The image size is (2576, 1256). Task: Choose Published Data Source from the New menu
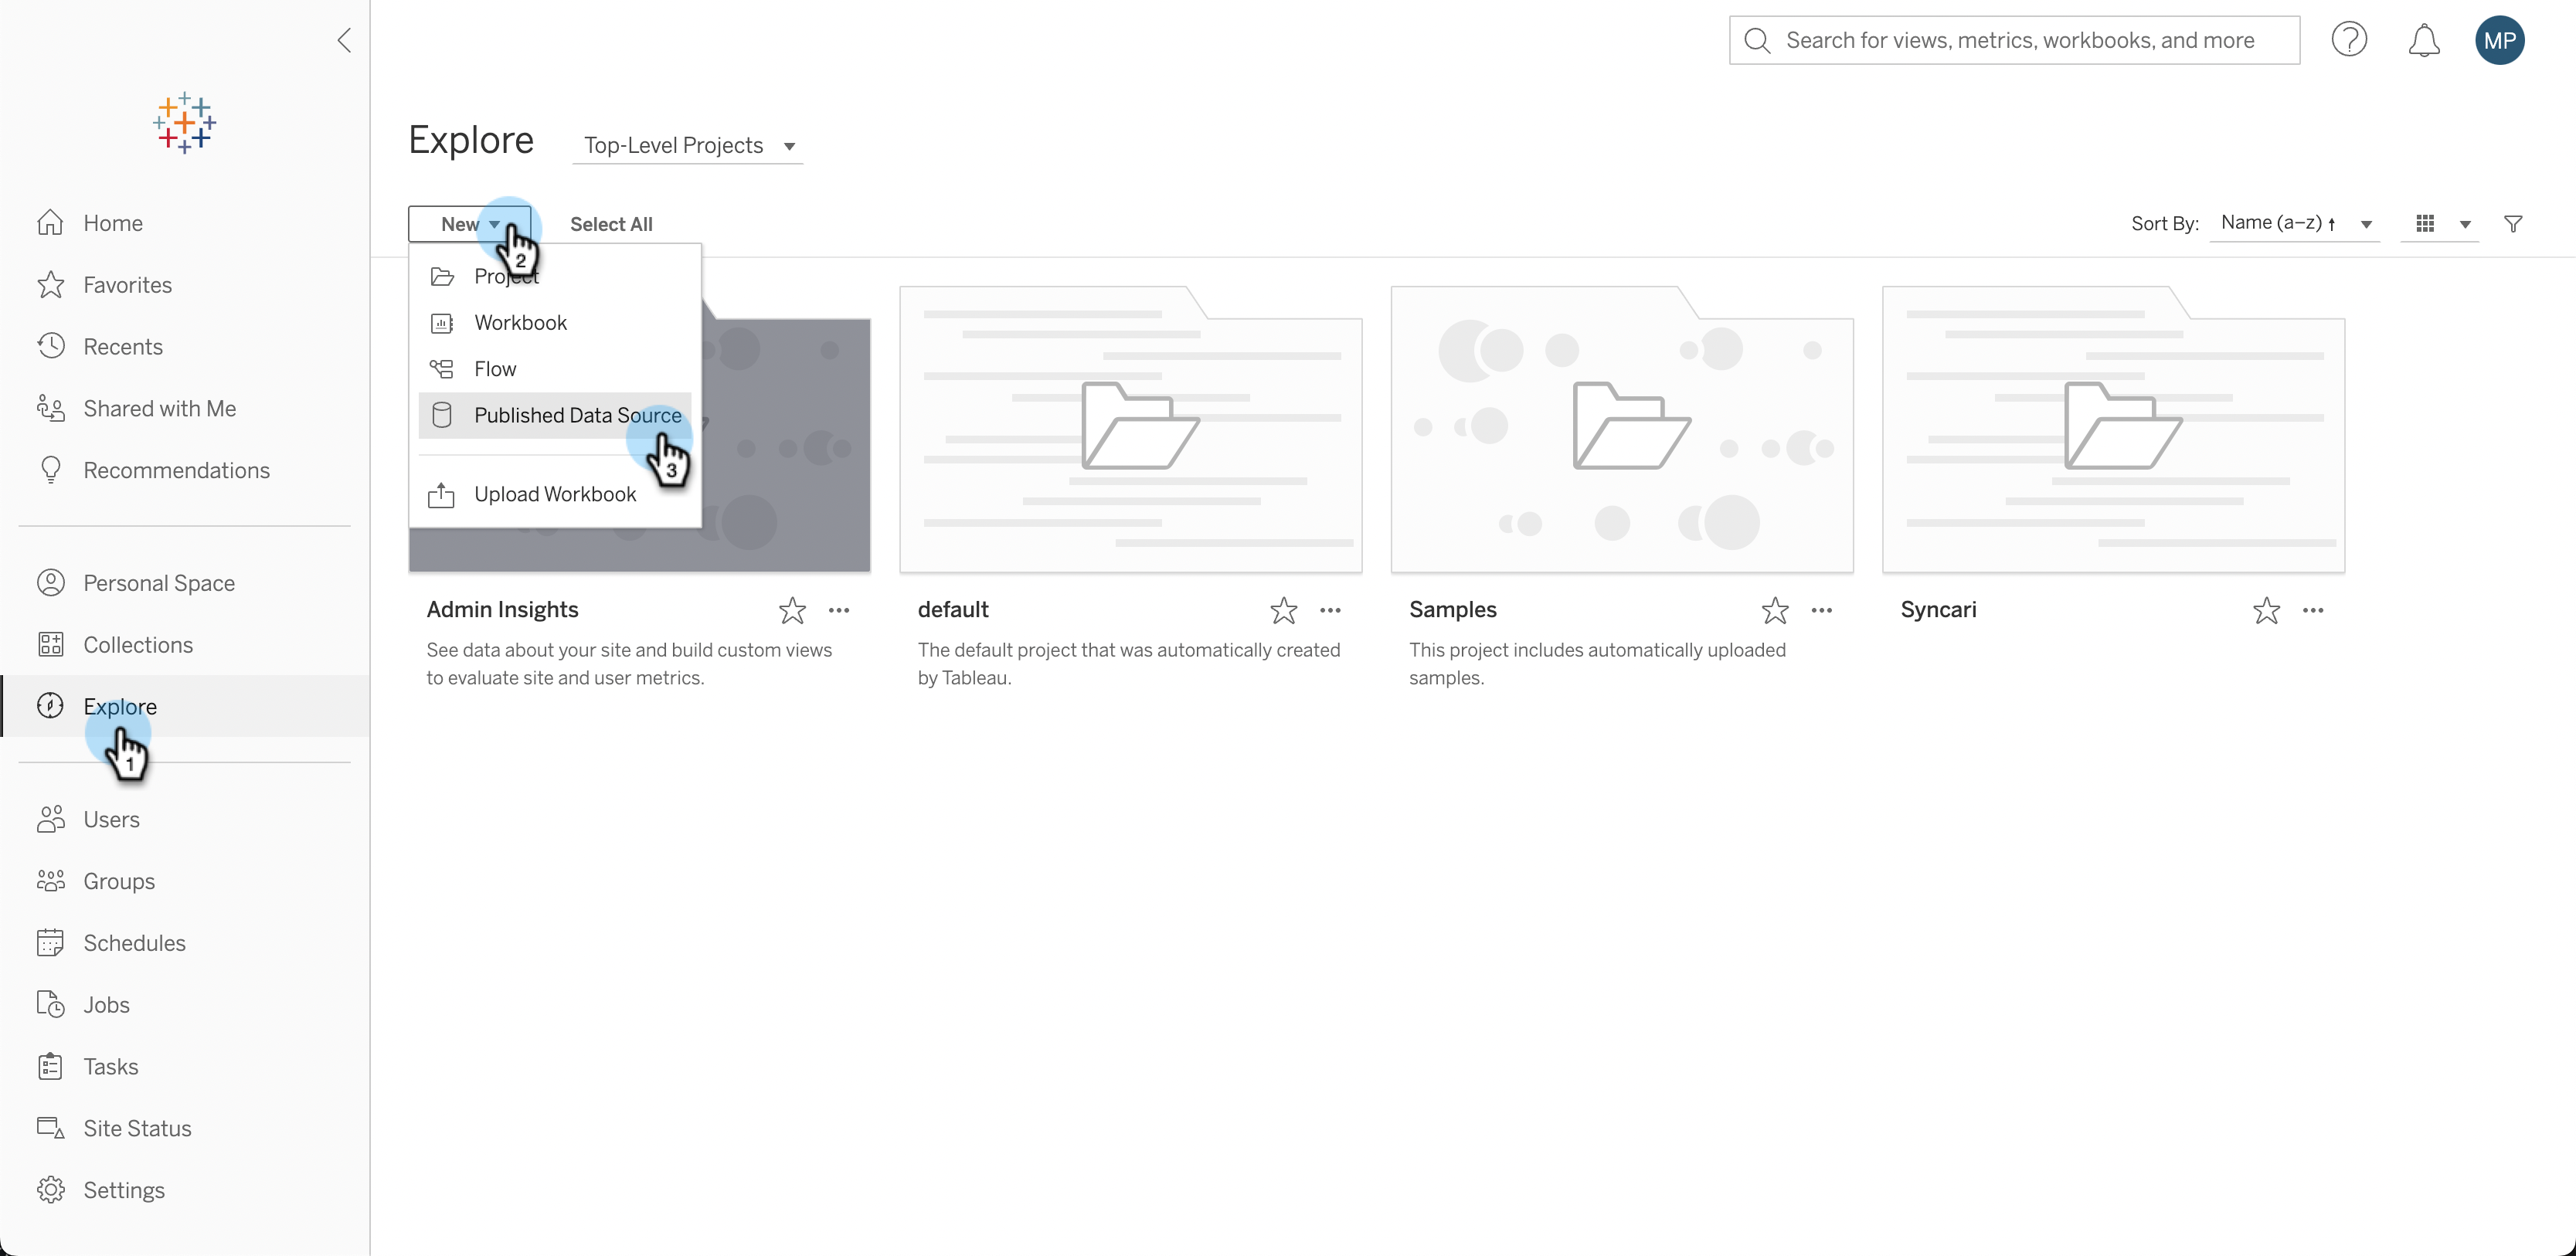(555, 415)
